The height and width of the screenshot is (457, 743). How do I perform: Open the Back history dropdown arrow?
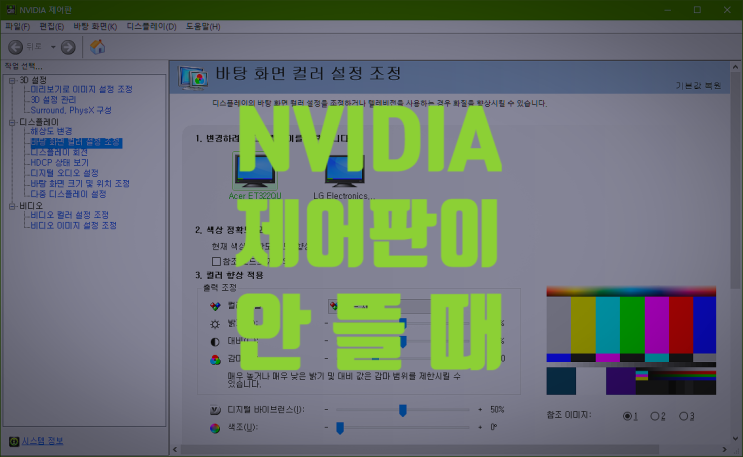pyautogui.click(x=53, y=47)
